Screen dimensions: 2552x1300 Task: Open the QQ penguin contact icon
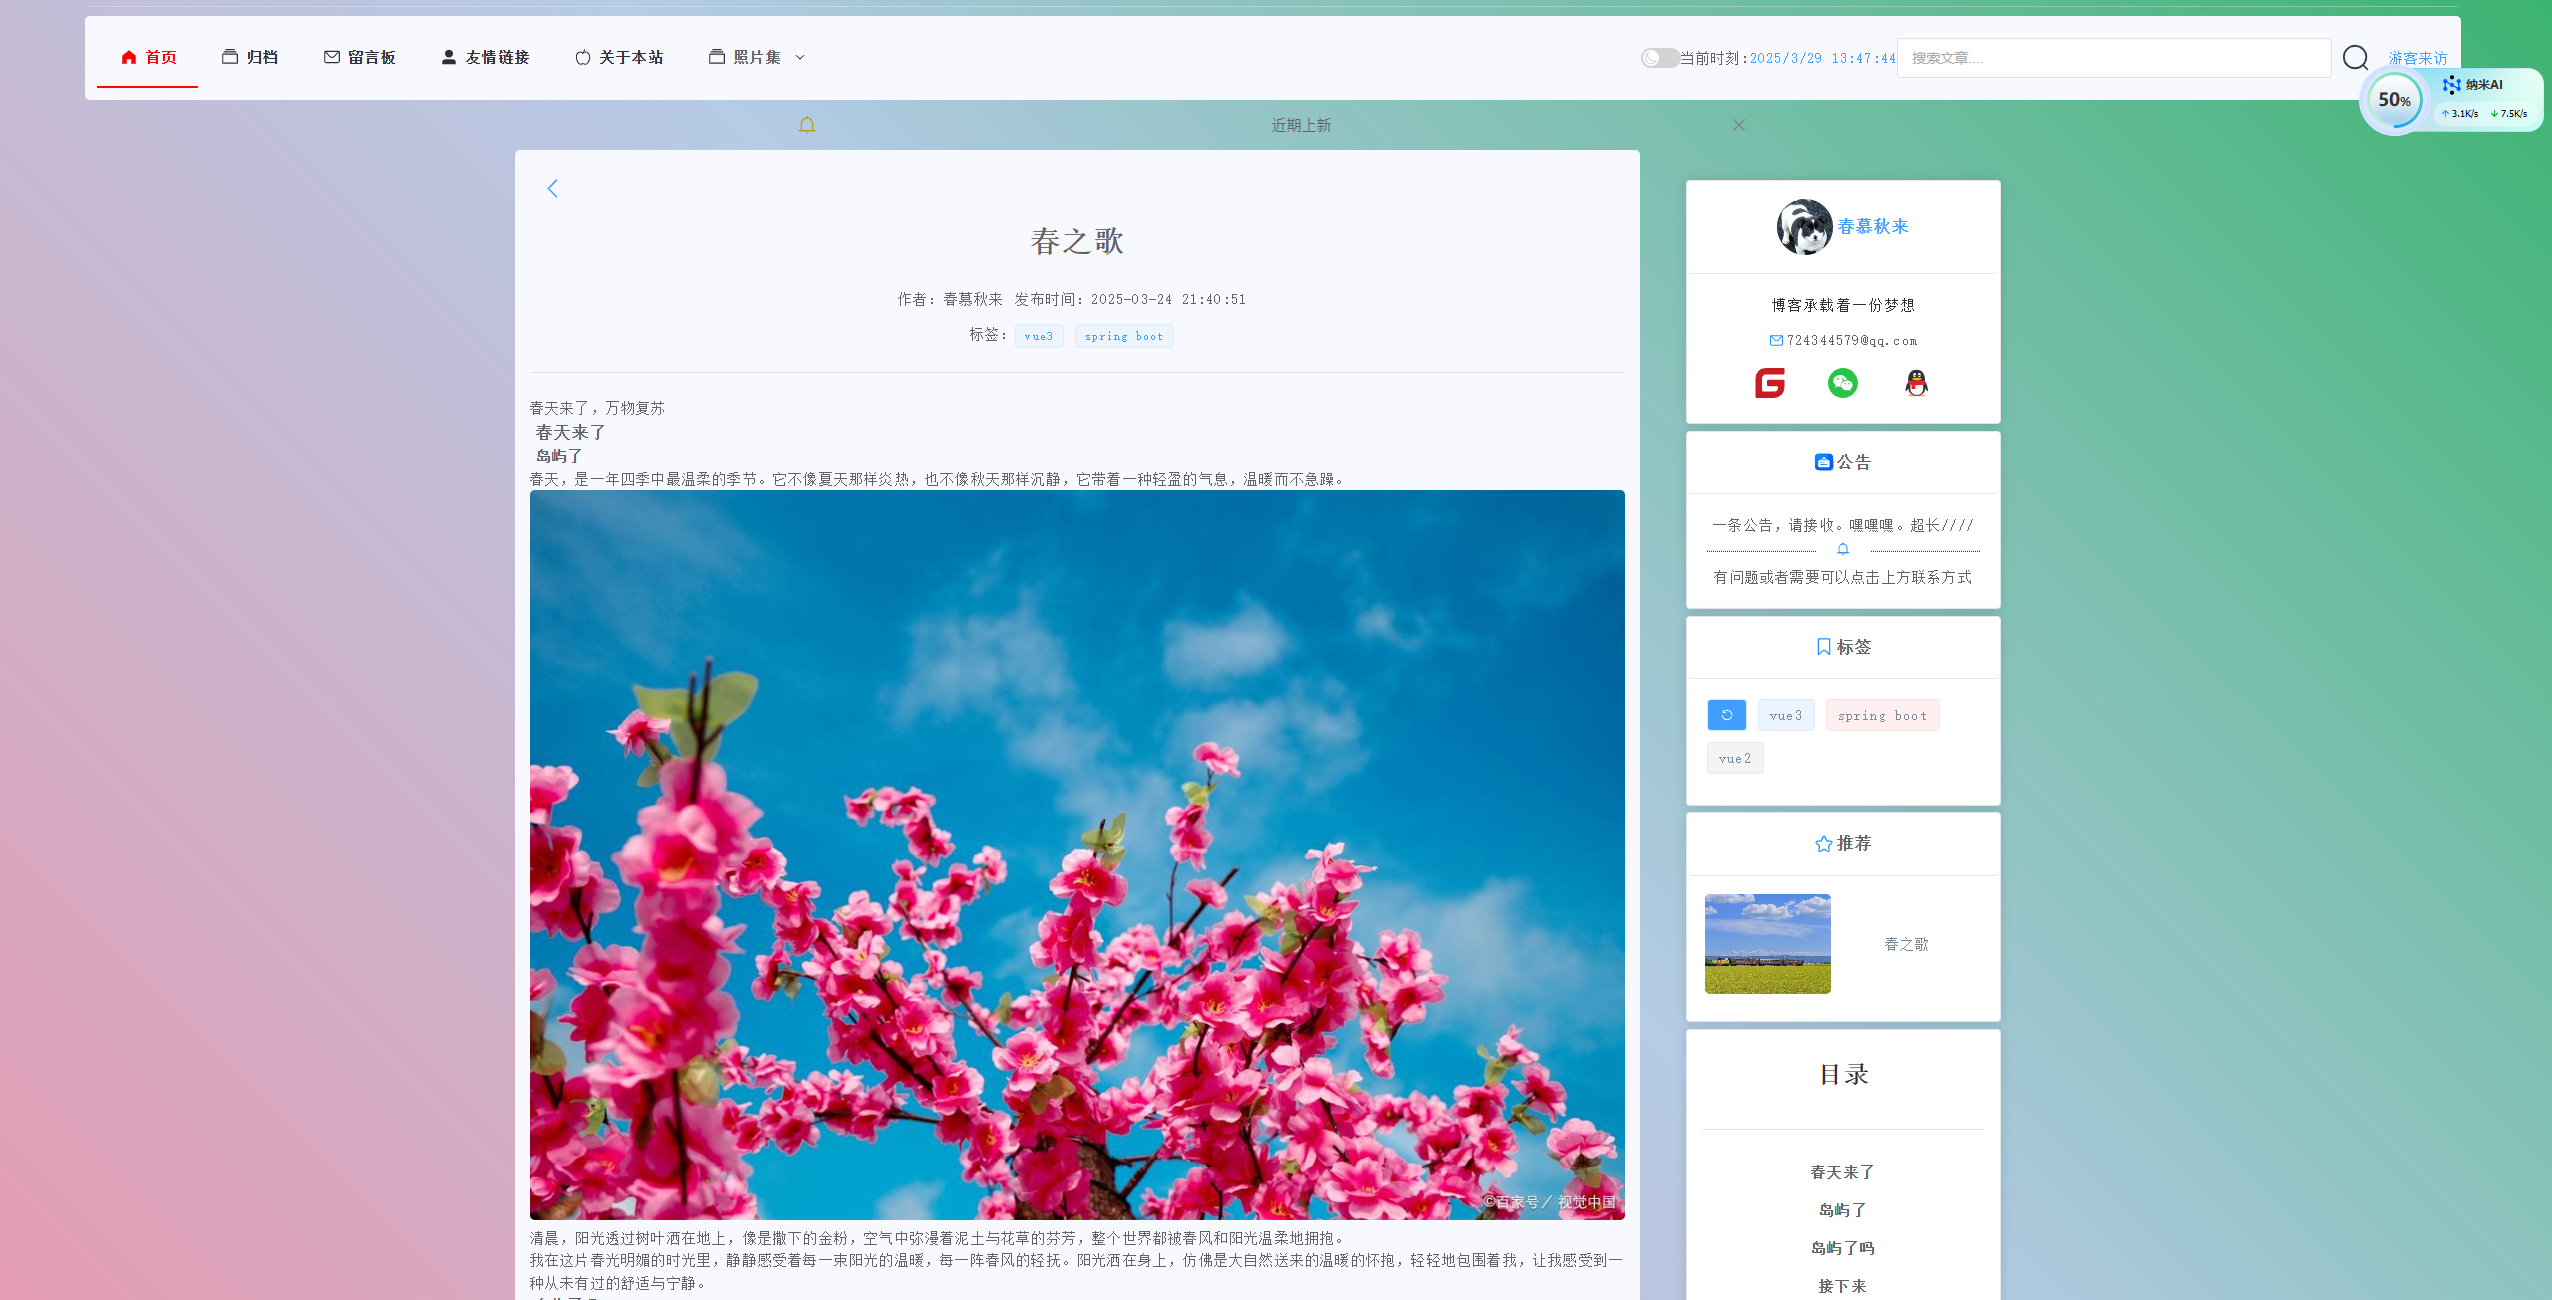tap(1915, 383)
